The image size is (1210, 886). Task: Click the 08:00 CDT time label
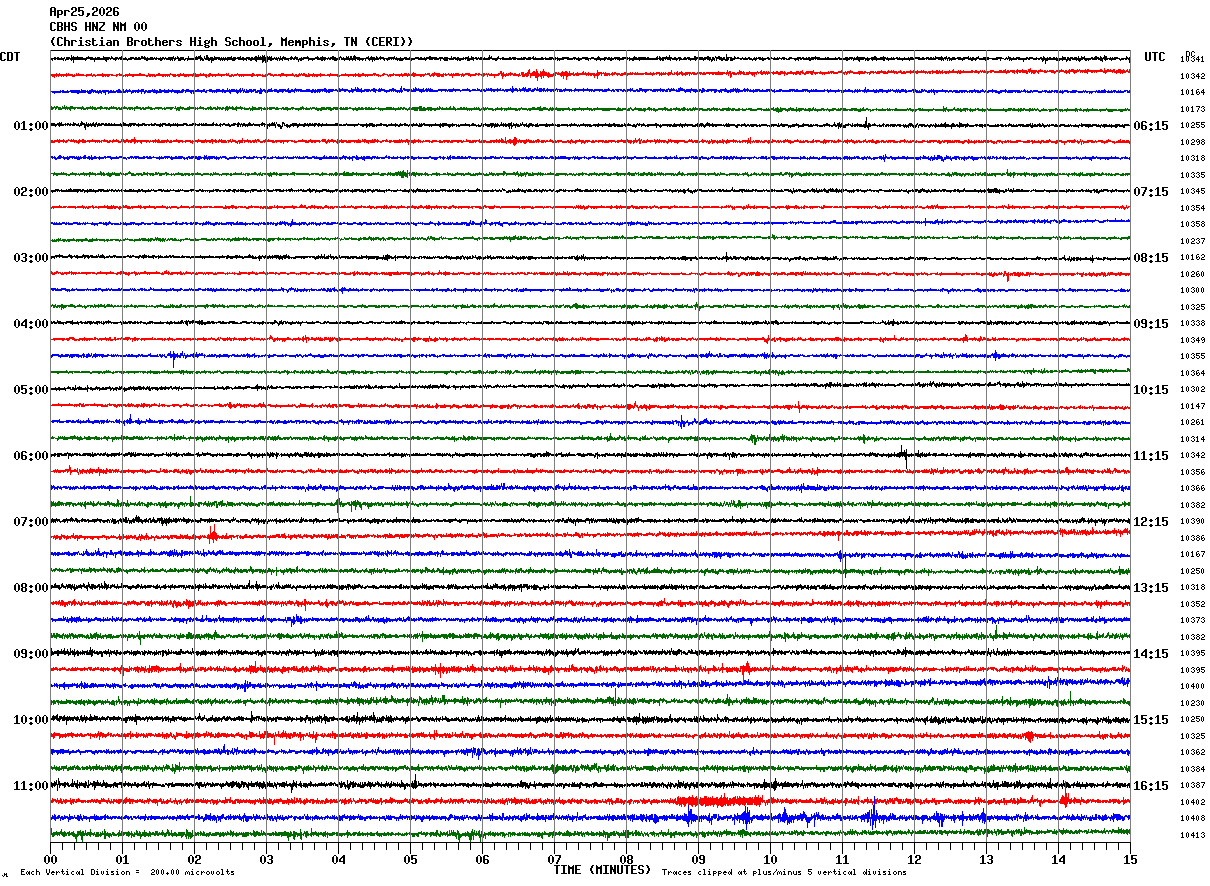click(x=31, y=588)
